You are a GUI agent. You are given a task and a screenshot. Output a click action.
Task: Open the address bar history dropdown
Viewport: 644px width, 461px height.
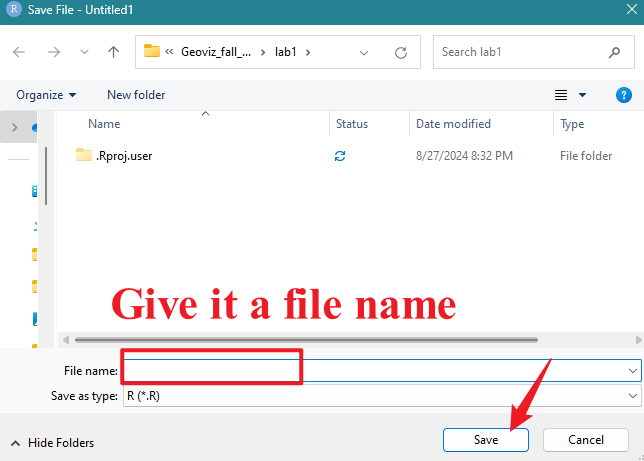coord(364,53)
